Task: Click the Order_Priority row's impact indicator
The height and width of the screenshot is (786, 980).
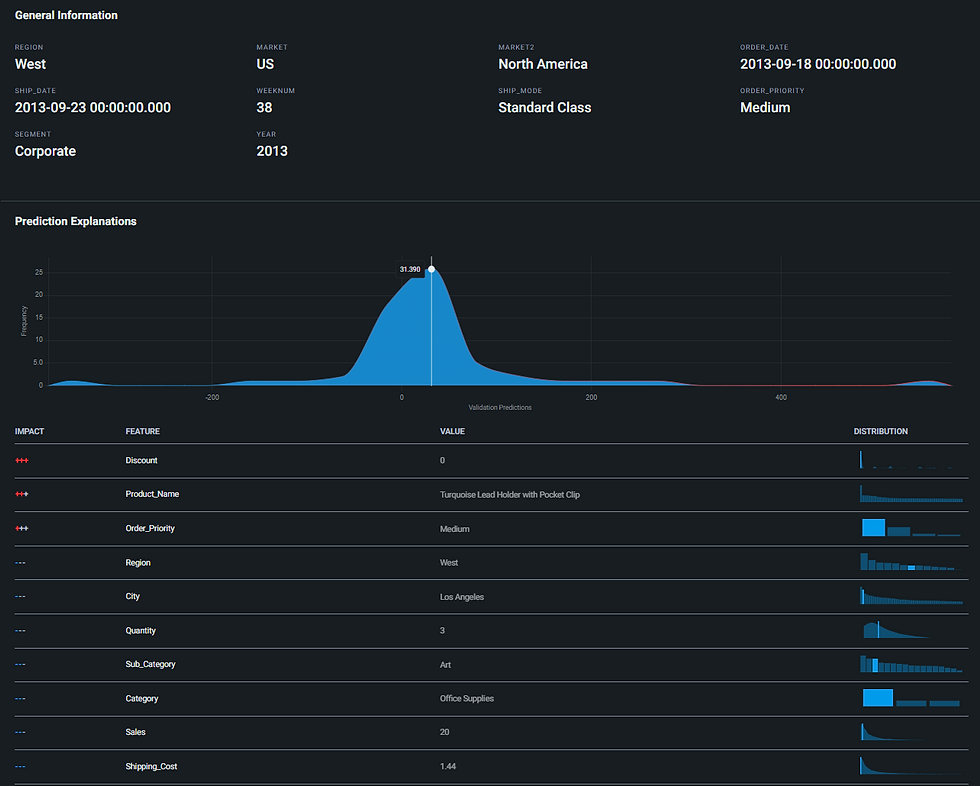Action: coord(22,529)
